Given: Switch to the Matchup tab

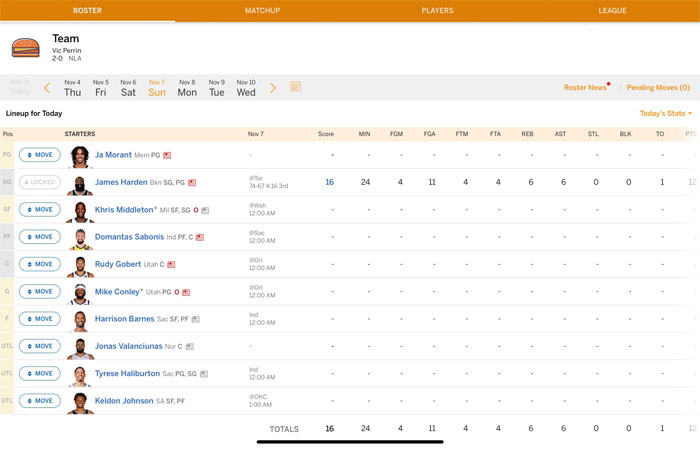Looking at the screenshot, I should click(x=262, y=10).
